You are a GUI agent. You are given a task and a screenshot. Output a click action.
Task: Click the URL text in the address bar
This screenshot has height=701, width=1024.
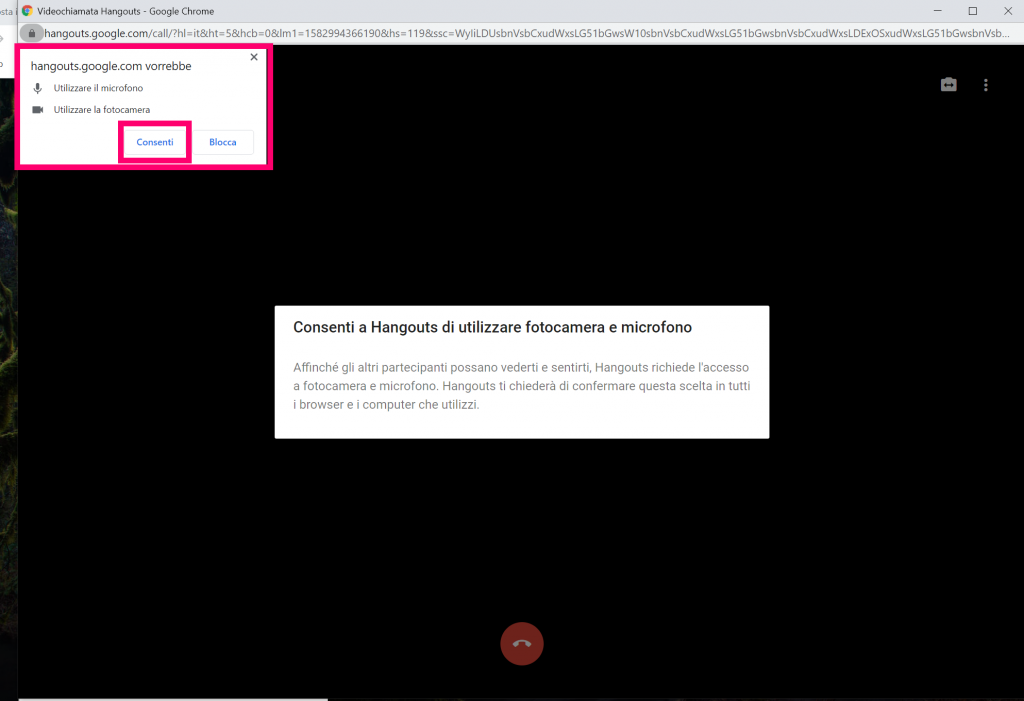pyautogui.click(x=526, y=33)
